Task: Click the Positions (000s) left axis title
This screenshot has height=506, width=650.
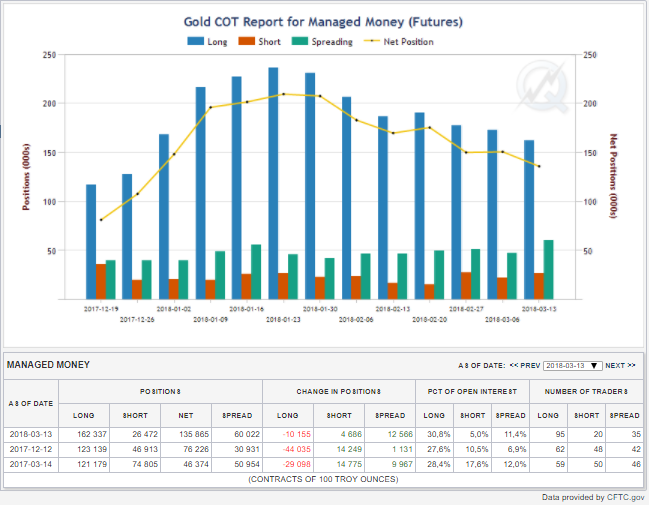Action: pyautogui.click(x=26, y=177)
